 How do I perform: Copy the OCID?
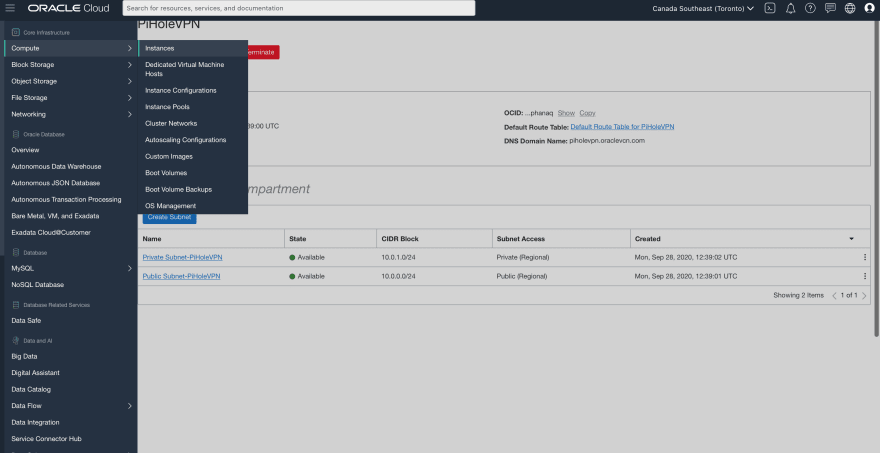pos(588,113)
